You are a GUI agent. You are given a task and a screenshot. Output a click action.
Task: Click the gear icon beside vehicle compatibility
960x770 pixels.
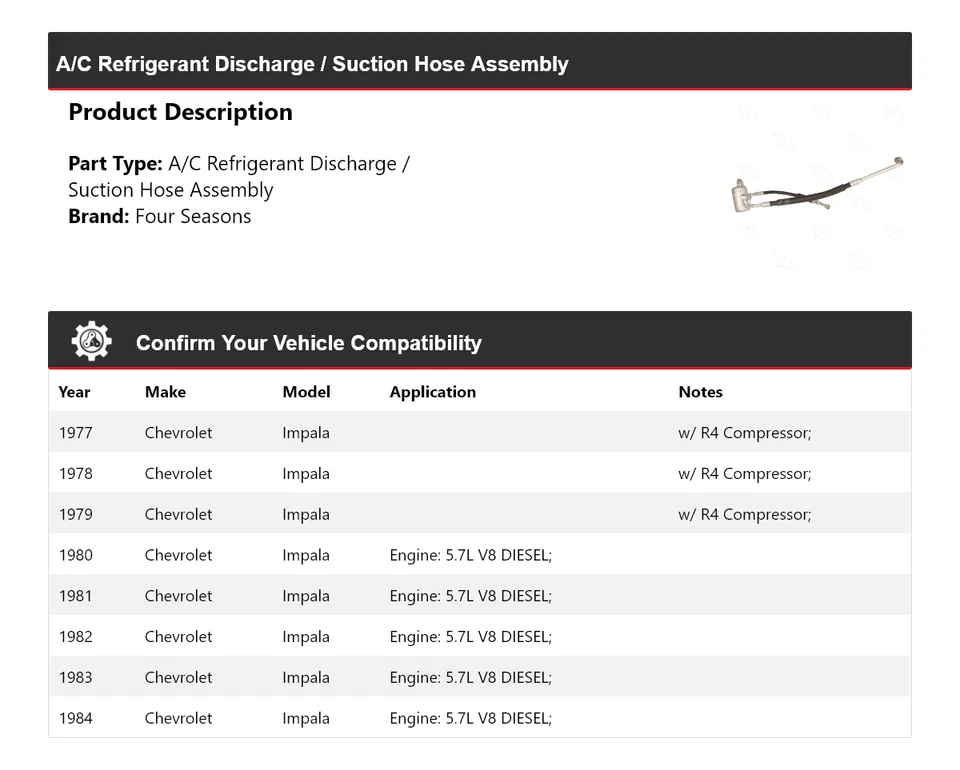click(x=91, y=342)
